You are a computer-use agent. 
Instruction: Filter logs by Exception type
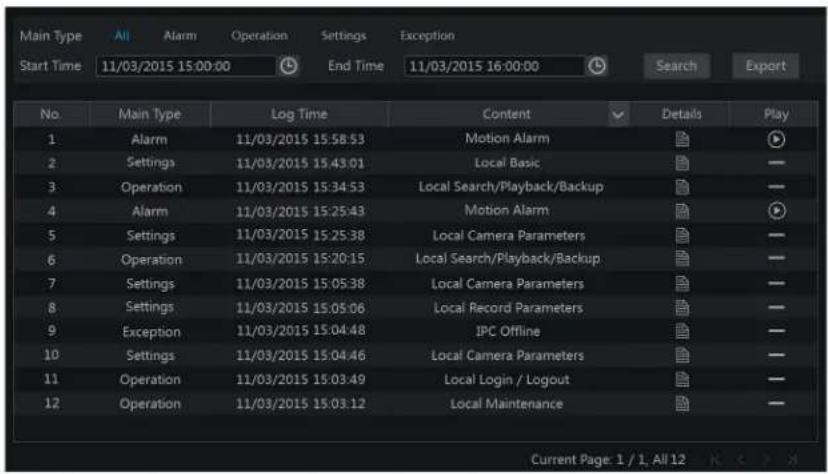coord(427,36)
